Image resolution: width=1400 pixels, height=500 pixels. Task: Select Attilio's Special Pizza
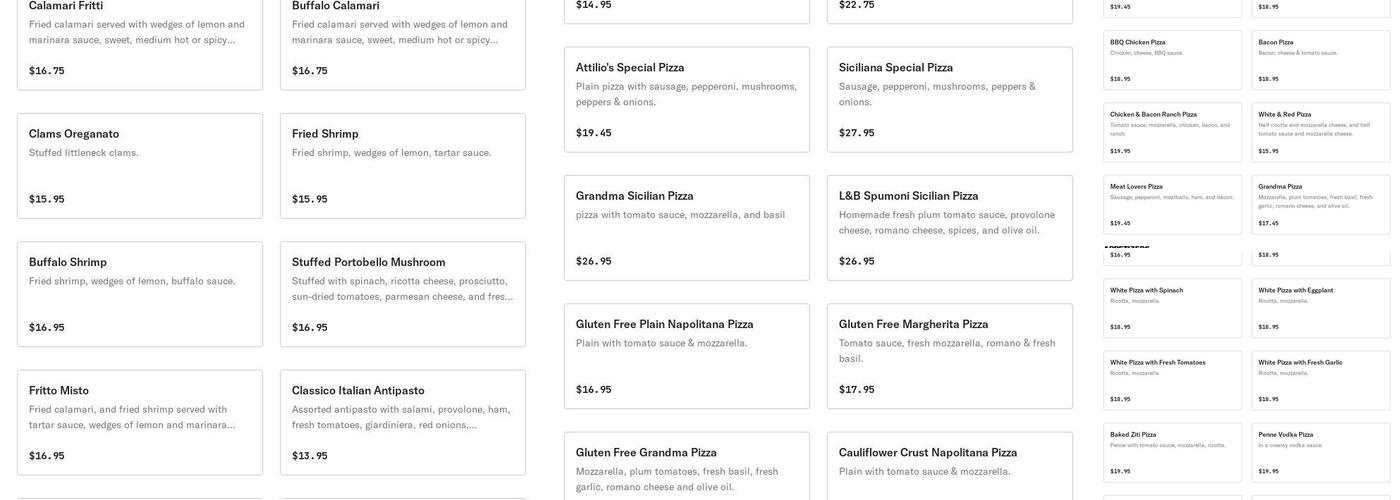[x=686, y=100]
